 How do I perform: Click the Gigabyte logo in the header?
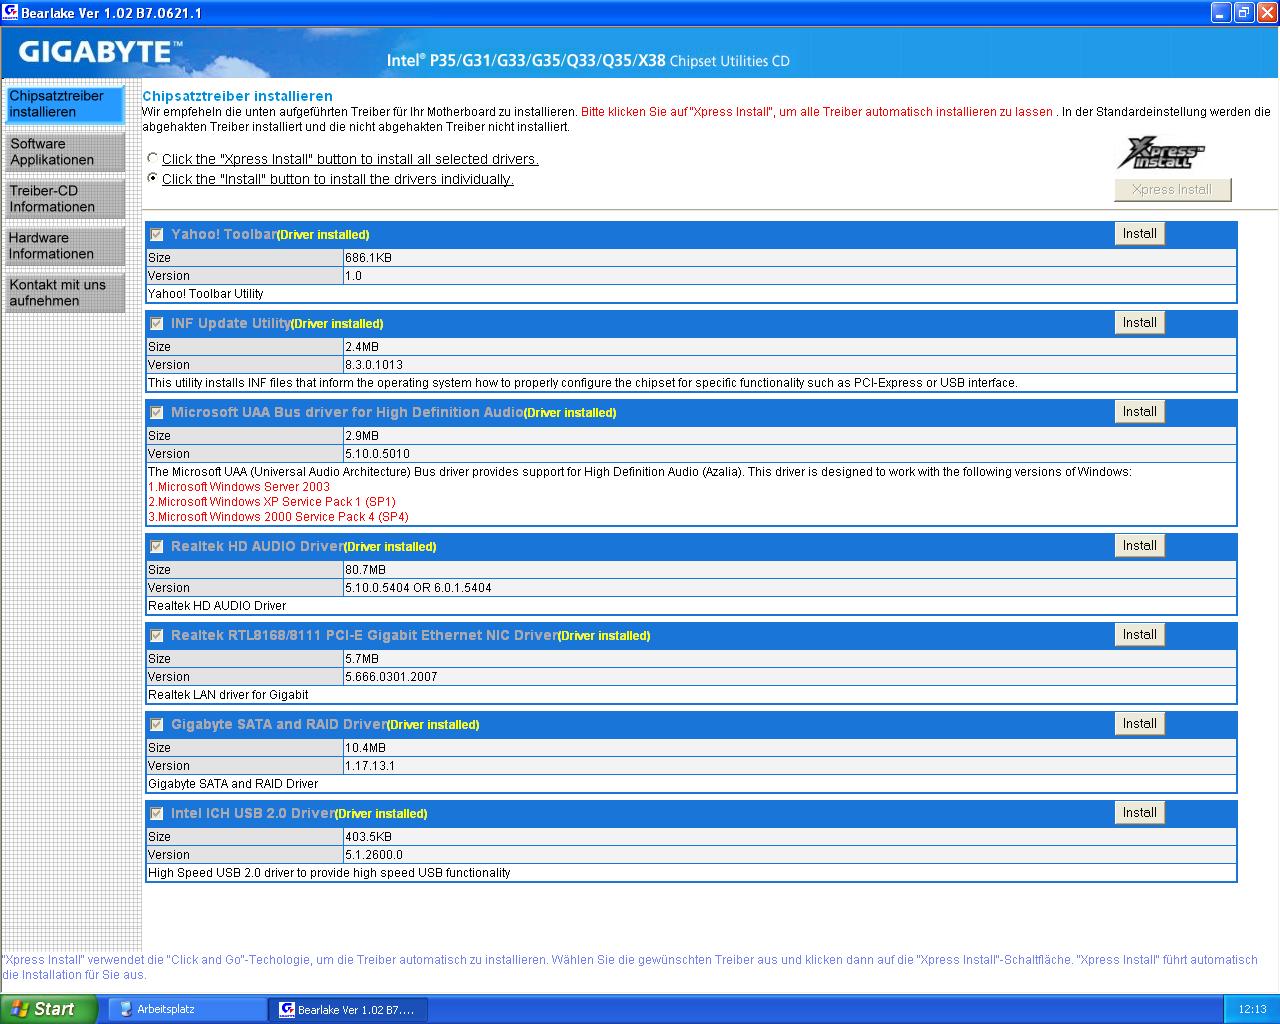[x=100, y=52]
